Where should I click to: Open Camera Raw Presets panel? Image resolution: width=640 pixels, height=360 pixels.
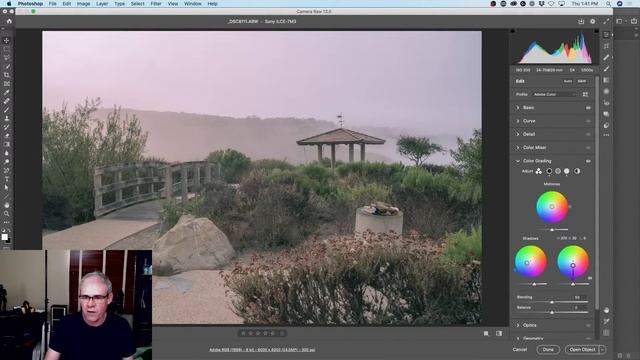607,125
